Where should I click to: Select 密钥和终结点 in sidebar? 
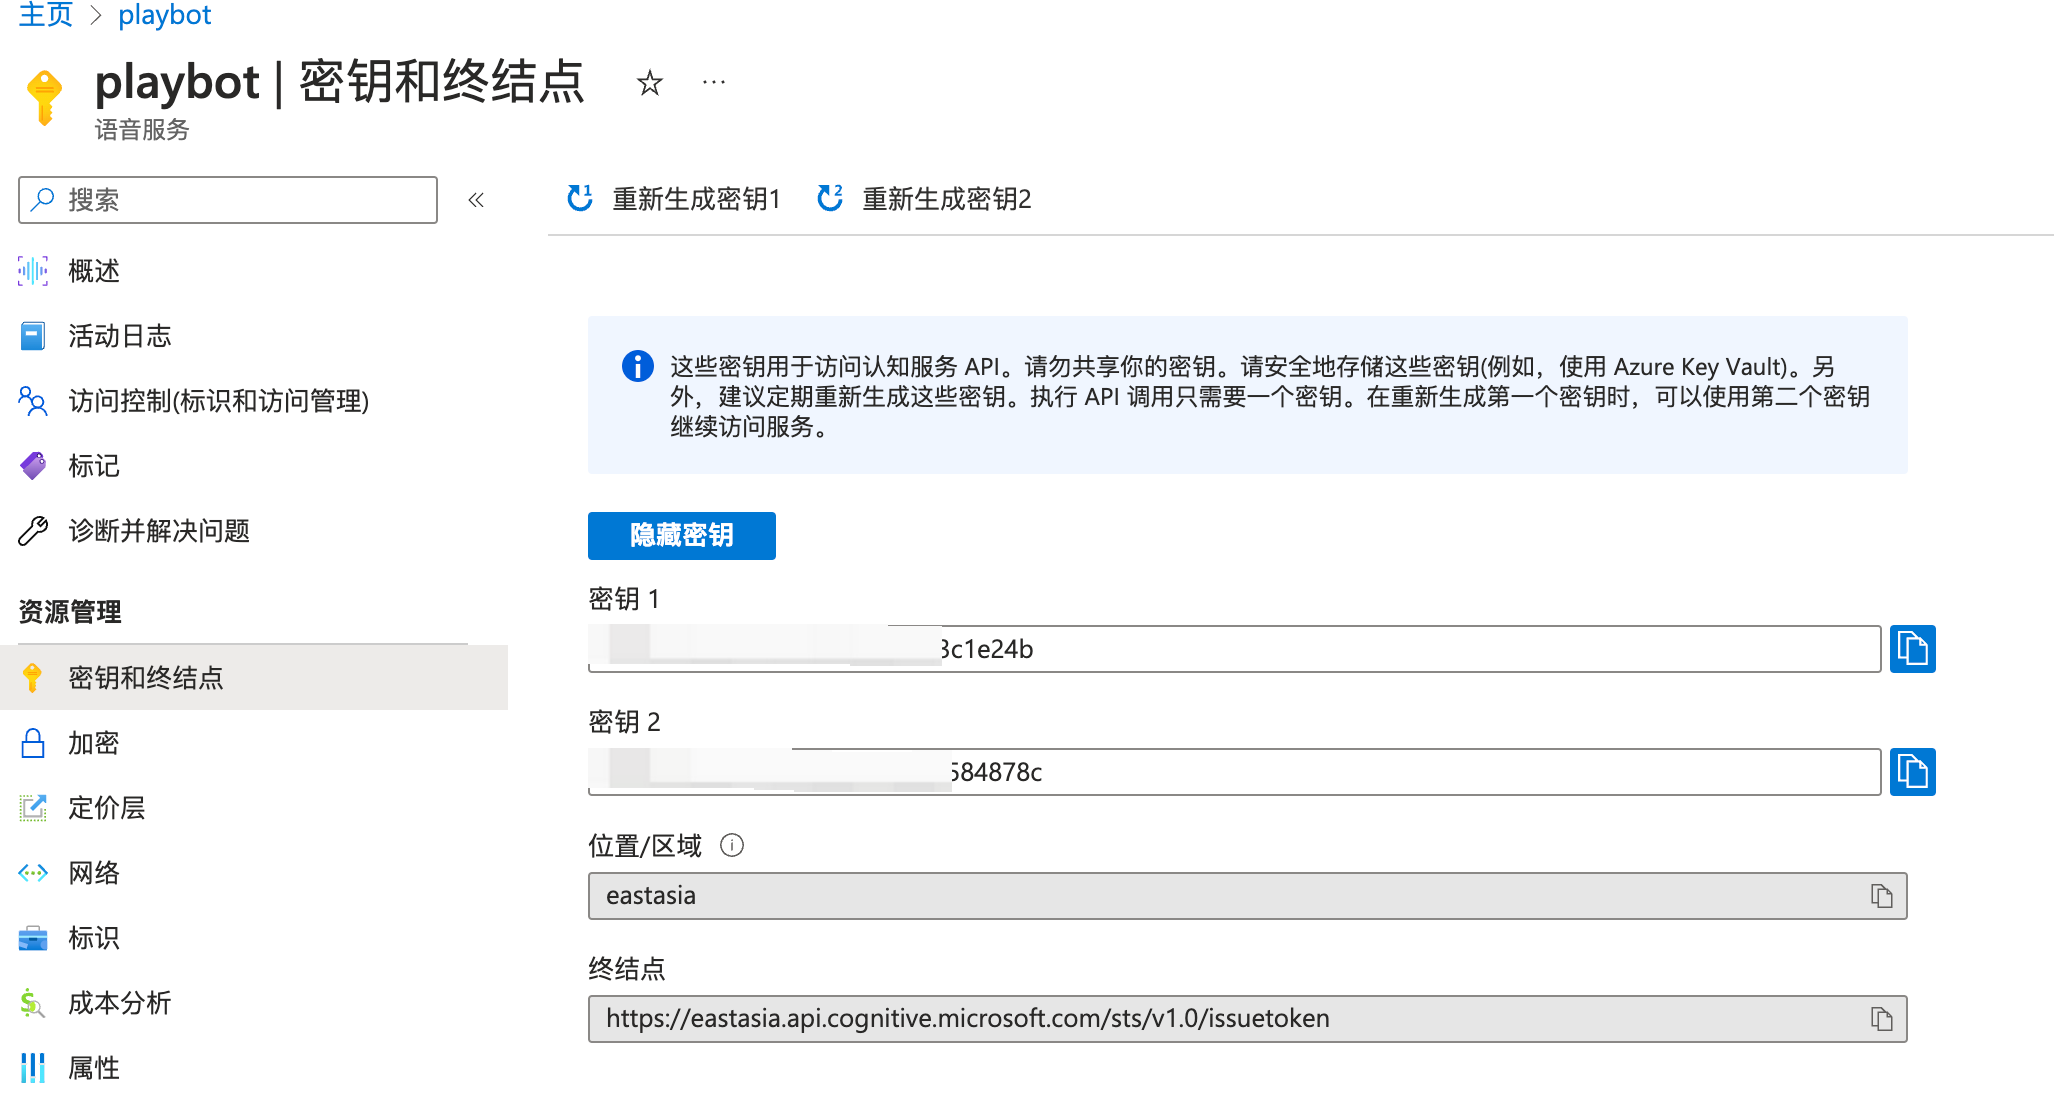tap(148, 678)
